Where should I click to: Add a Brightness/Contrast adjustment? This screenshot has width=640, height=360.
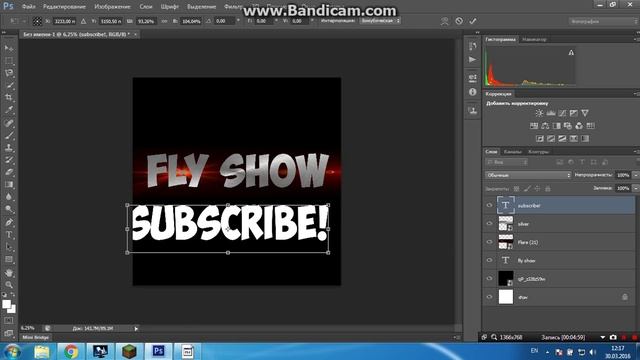pyautogui.click(x=539, y=113)
